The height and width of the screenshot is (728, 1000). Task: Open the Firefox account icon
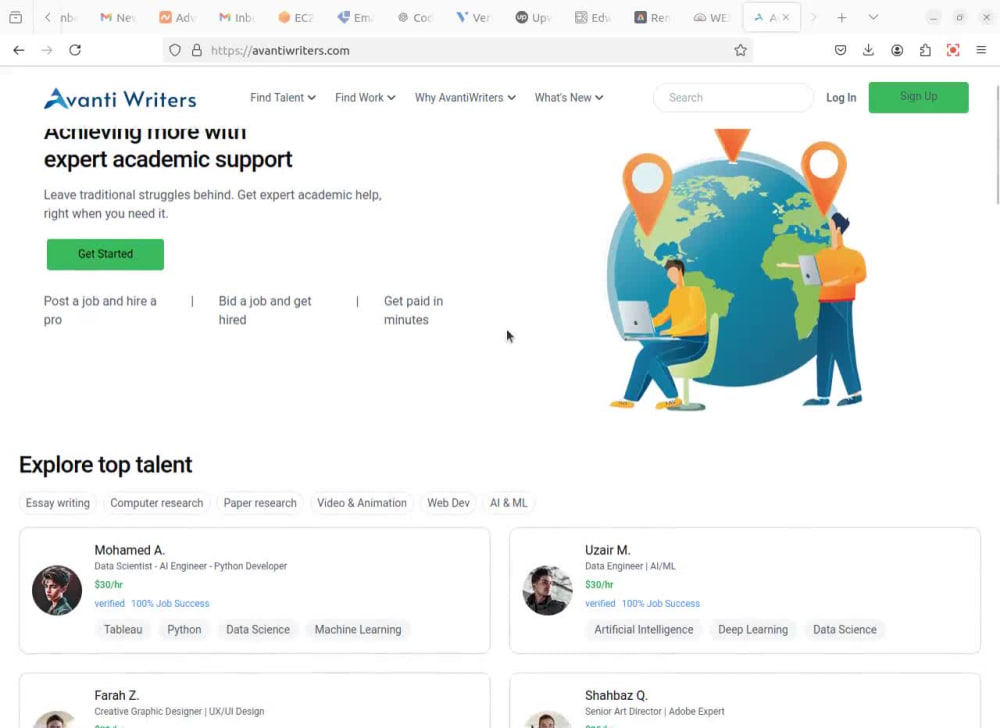(897, 50)
